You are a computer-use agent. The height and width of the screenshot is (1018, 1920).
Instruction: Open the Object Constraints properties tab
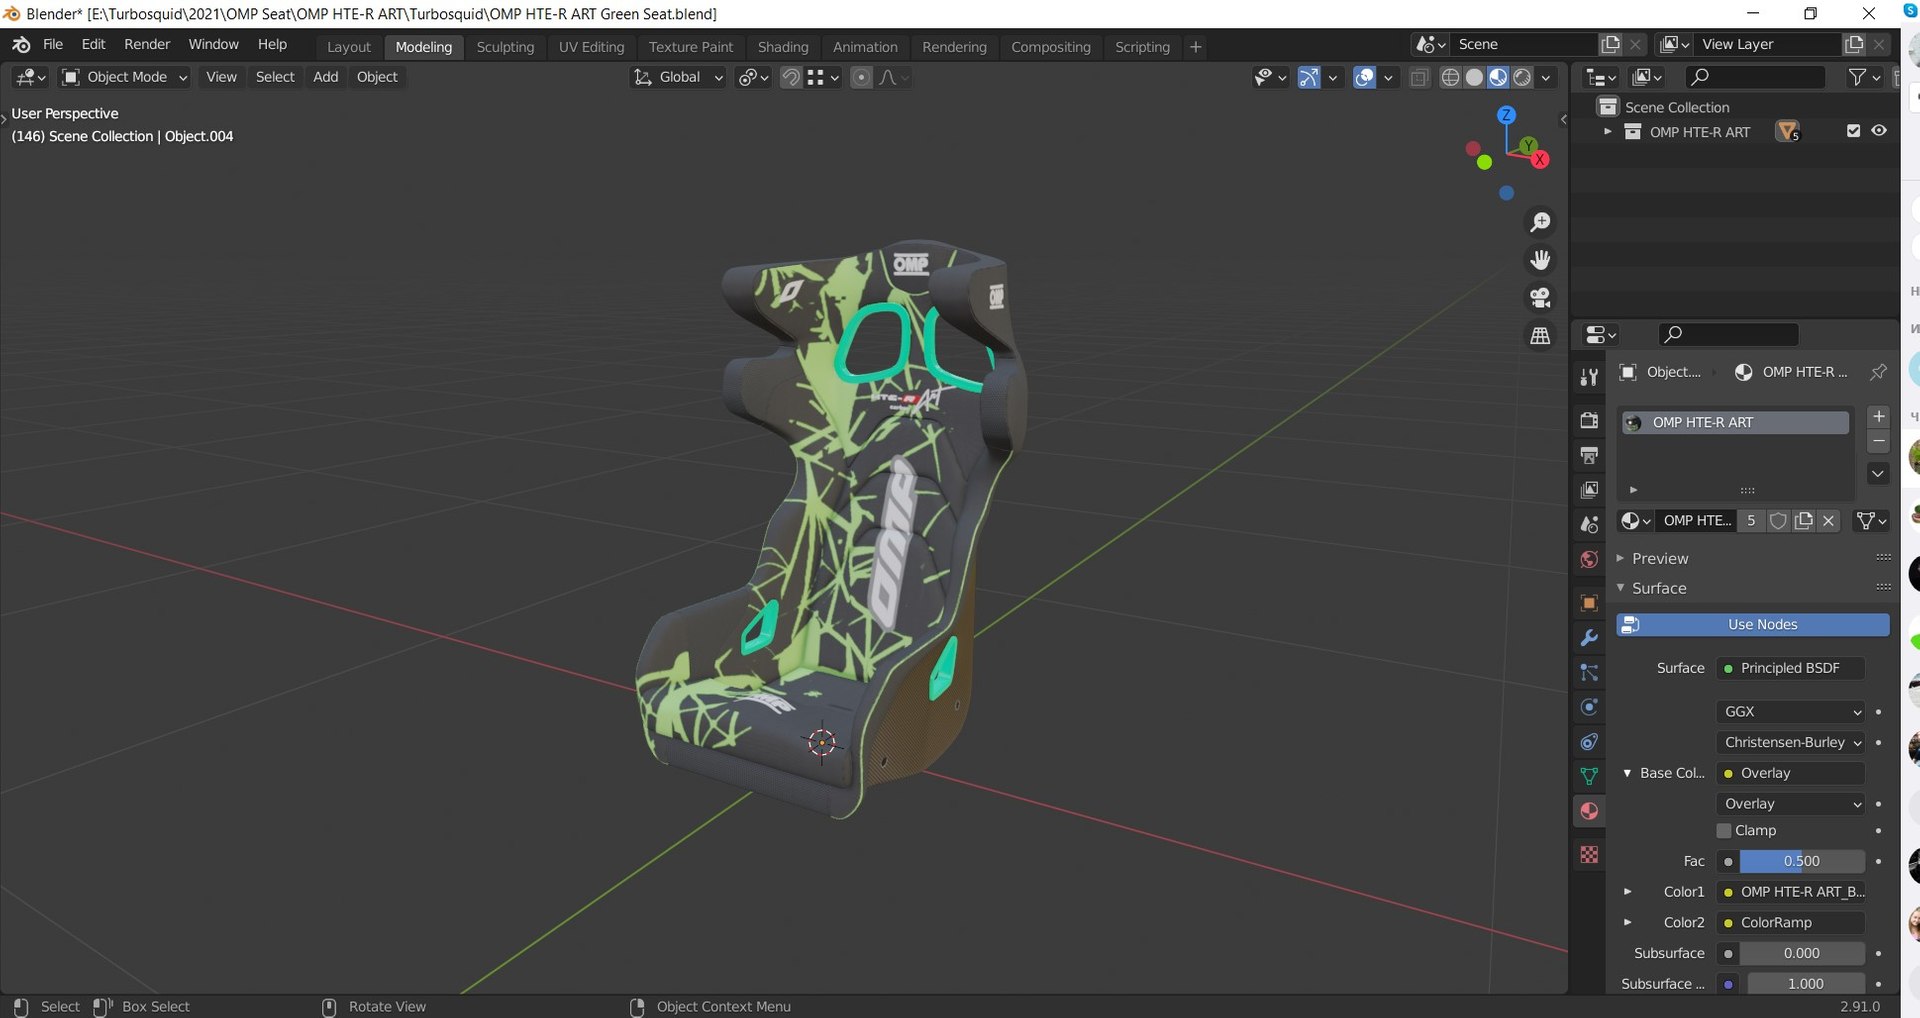[1589, 742]
